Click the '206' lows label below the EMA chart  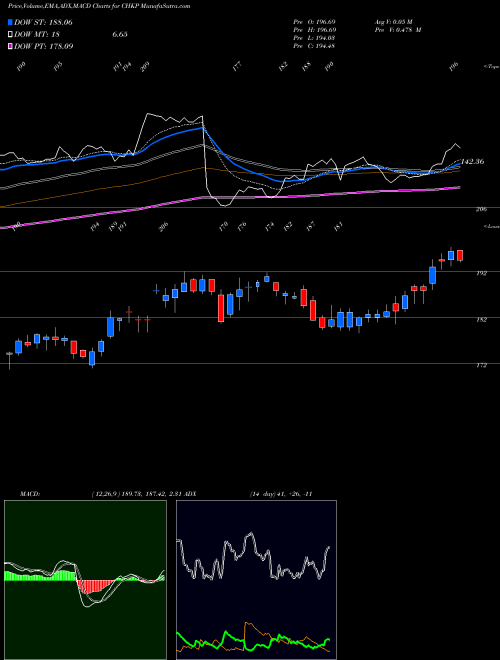pos(163,227)
